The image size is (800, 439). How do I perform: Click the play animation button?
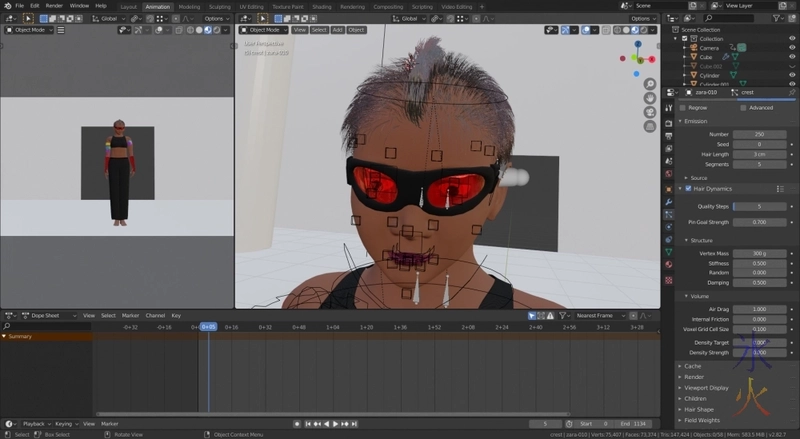[x=334, y=423]
